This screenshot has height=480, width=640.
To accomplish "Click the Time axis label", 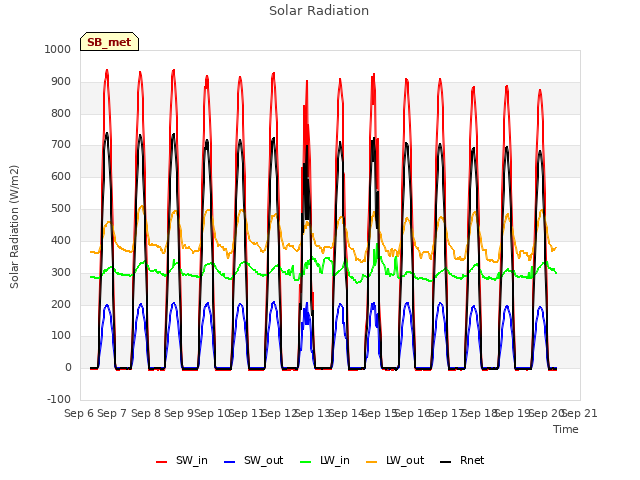I will tap(566, 429).
